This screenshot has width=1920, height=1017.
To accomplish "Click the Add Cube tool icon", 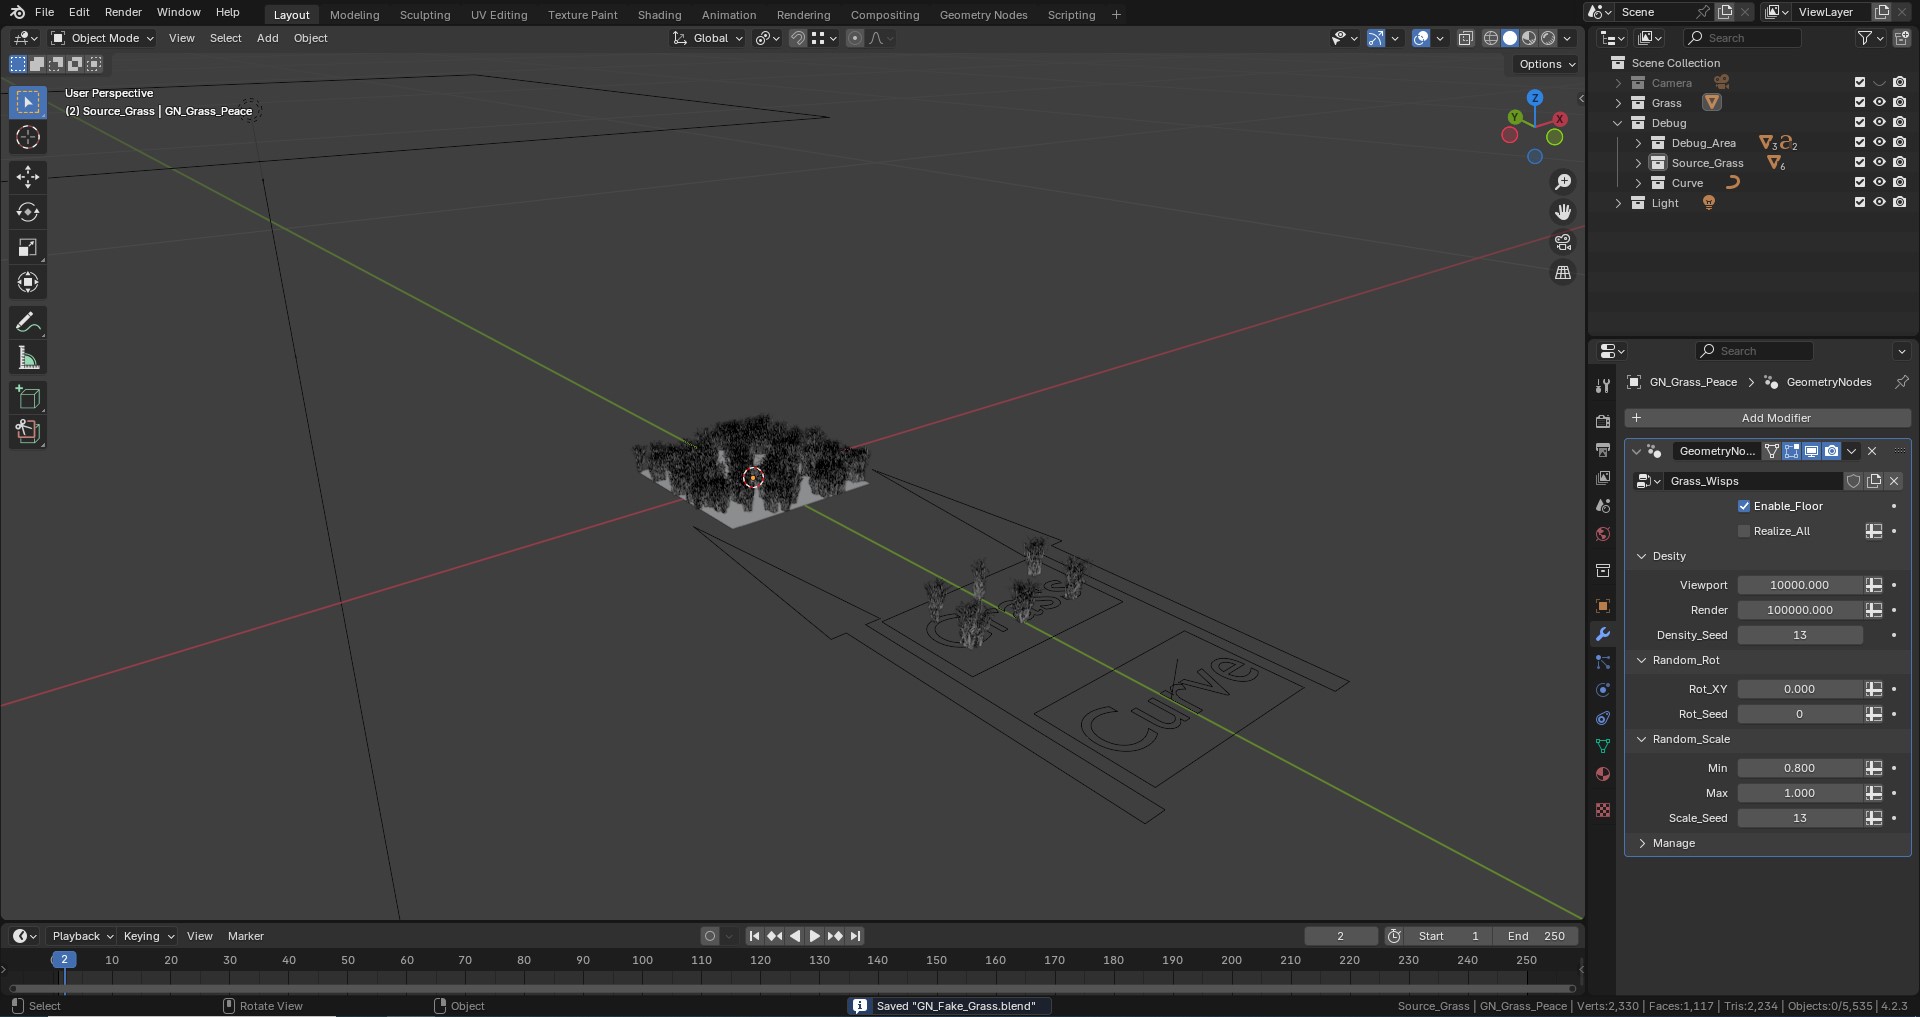I will click(x=28, y=397).
